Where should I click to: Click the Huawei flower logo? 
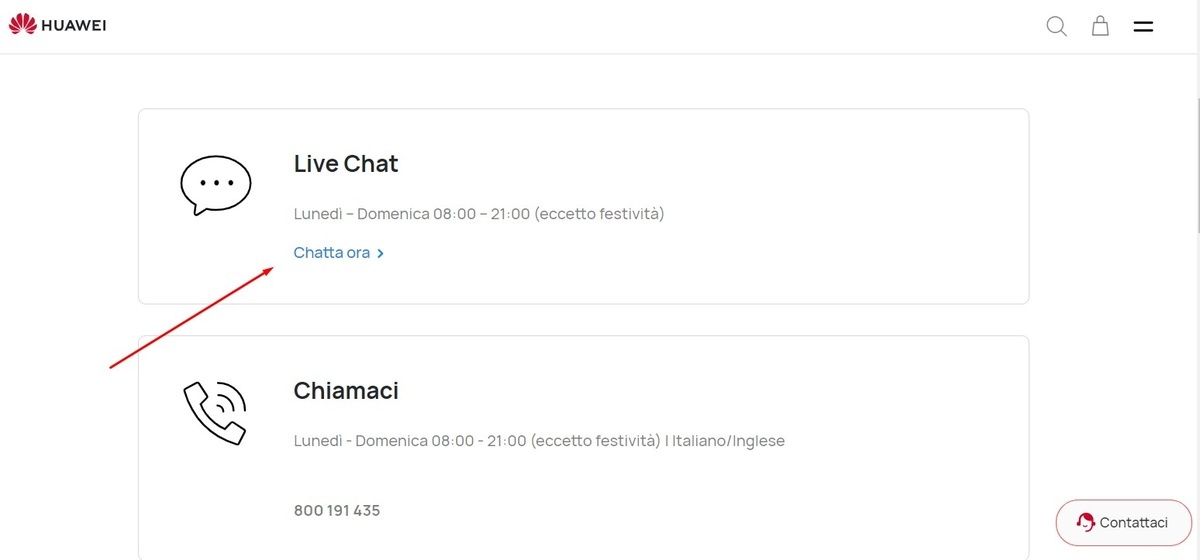[22, 25]
